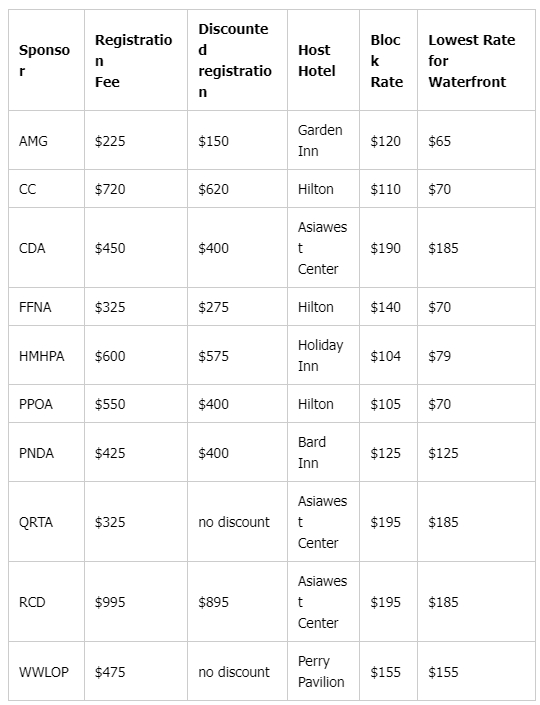Select the WWLOP sponsor cell

(46, 671)
